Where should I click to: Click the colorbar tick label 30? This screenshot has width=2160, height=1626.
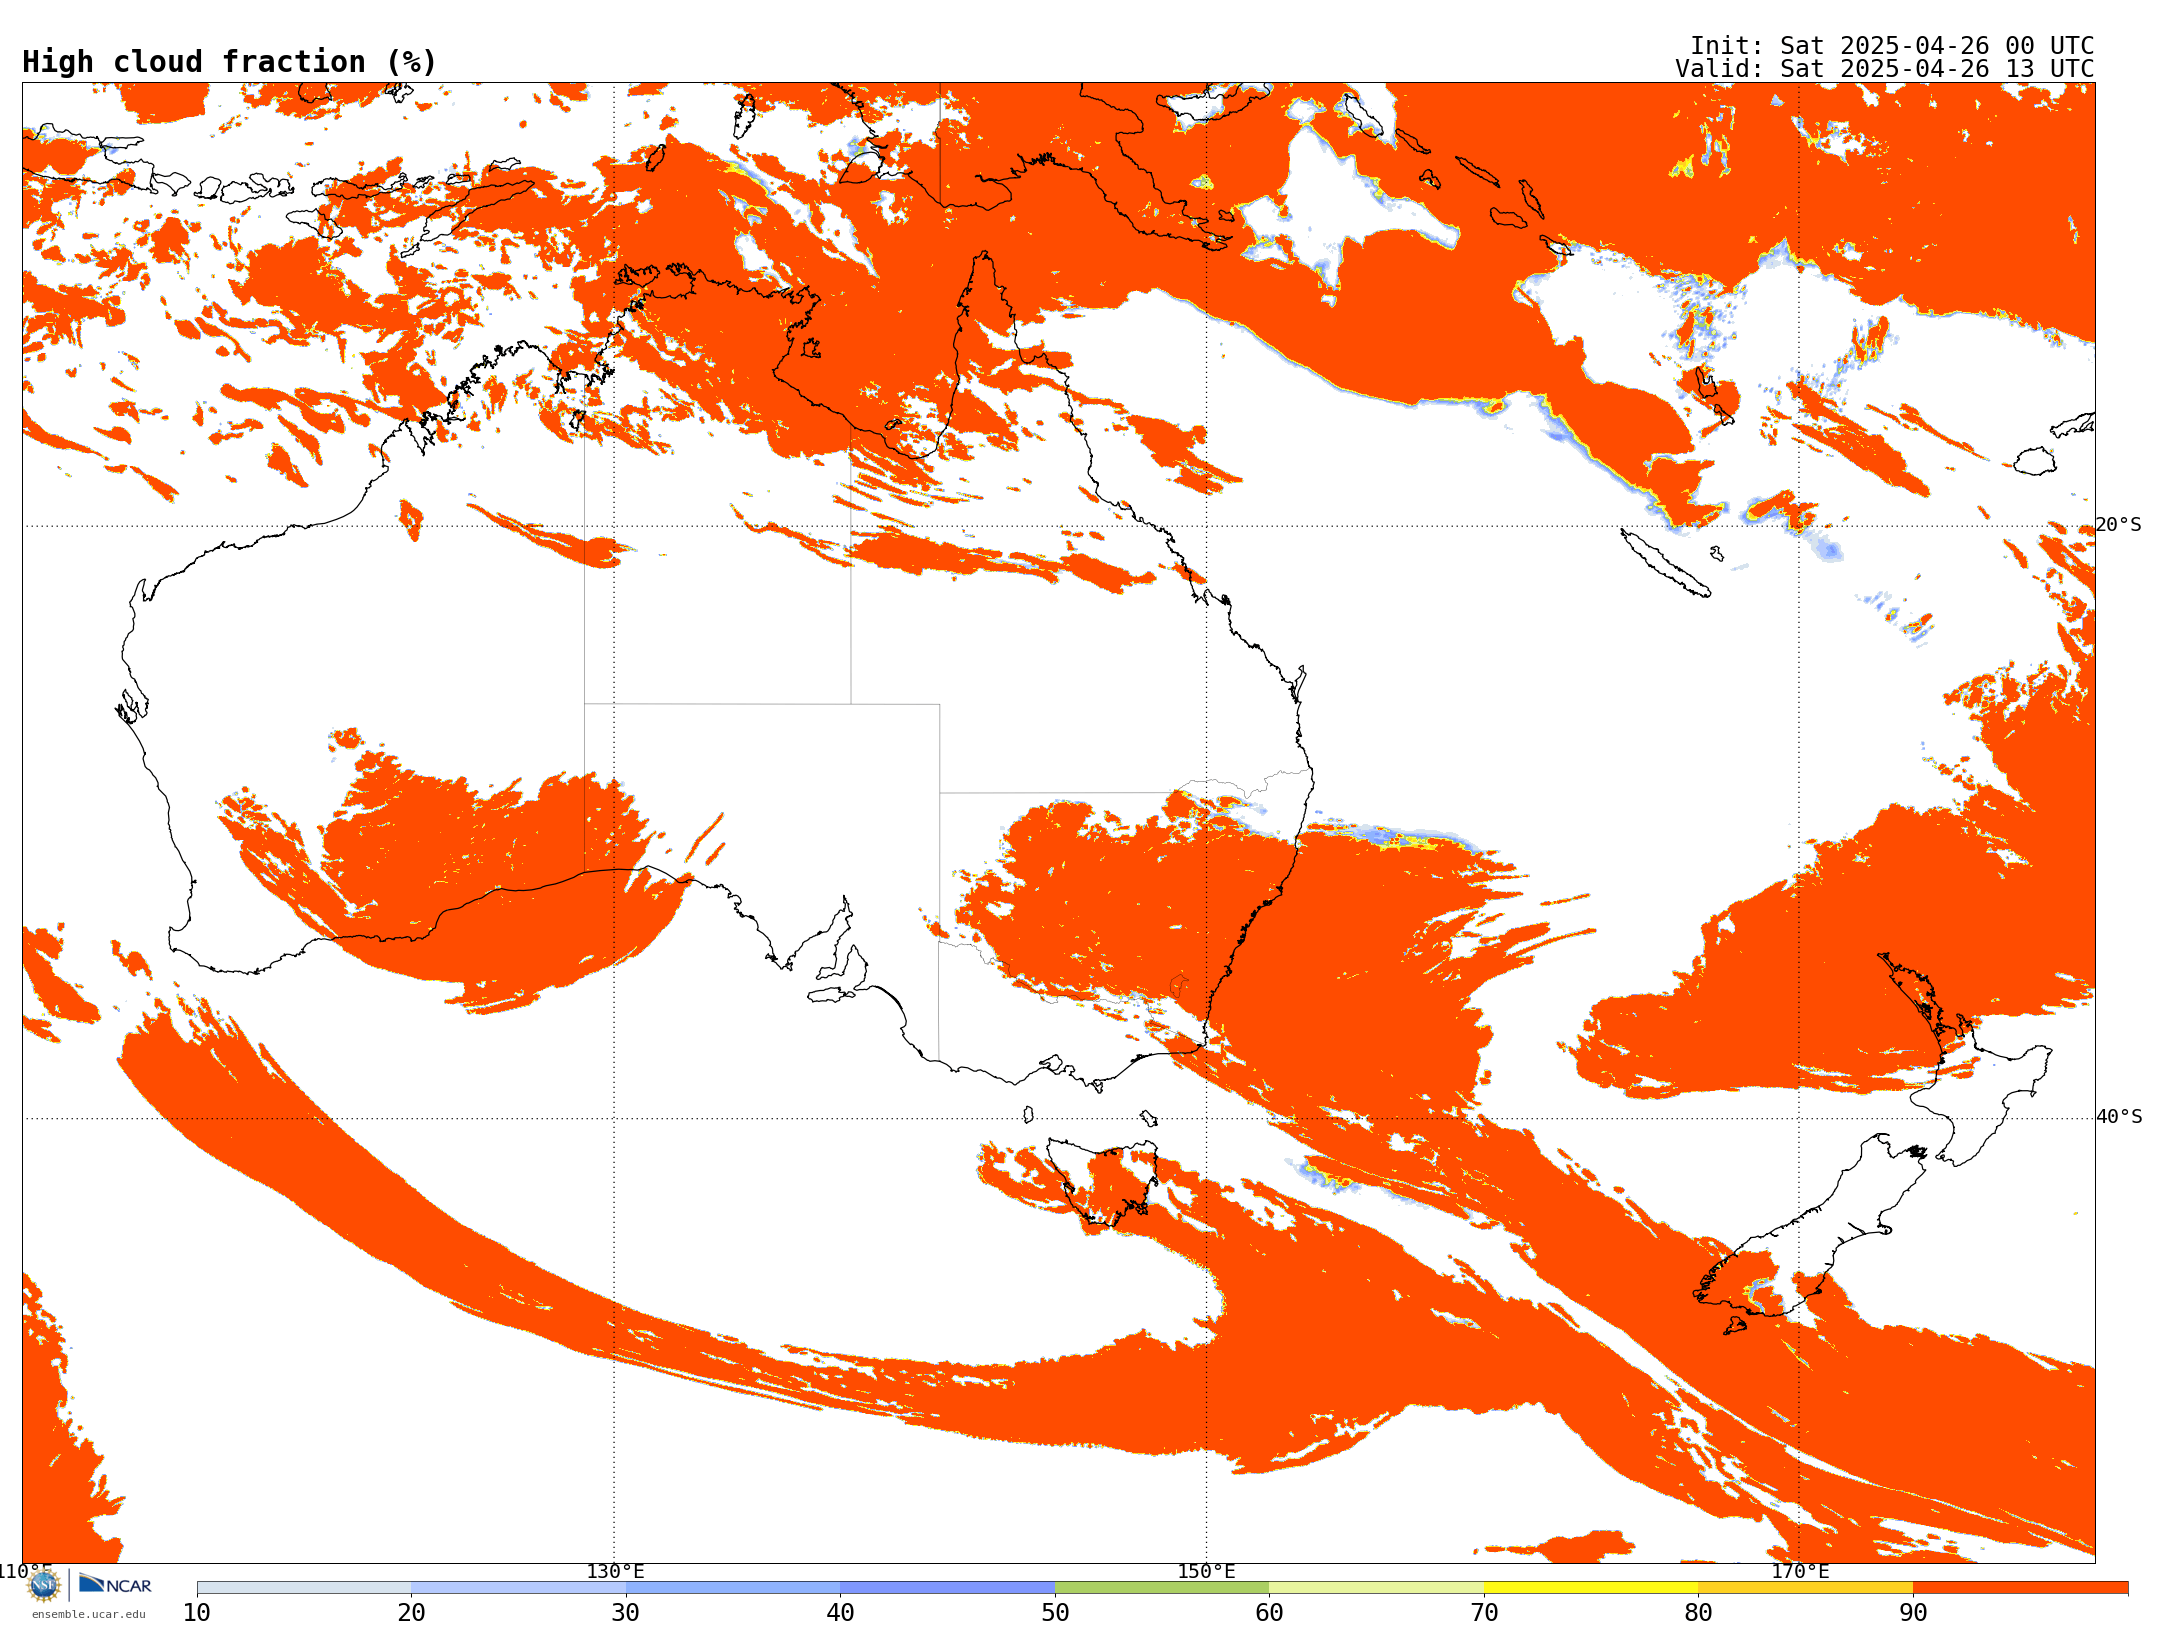(x=626, y=1613)
